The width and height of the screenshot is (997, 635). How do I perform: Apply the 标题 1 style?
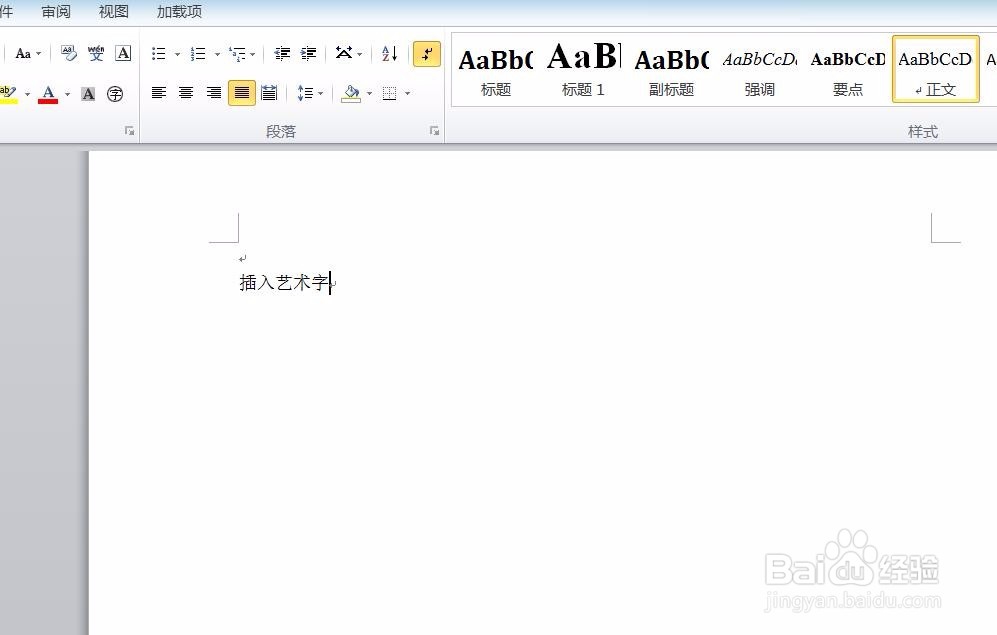pyautogui.click(x=583, y=69)
